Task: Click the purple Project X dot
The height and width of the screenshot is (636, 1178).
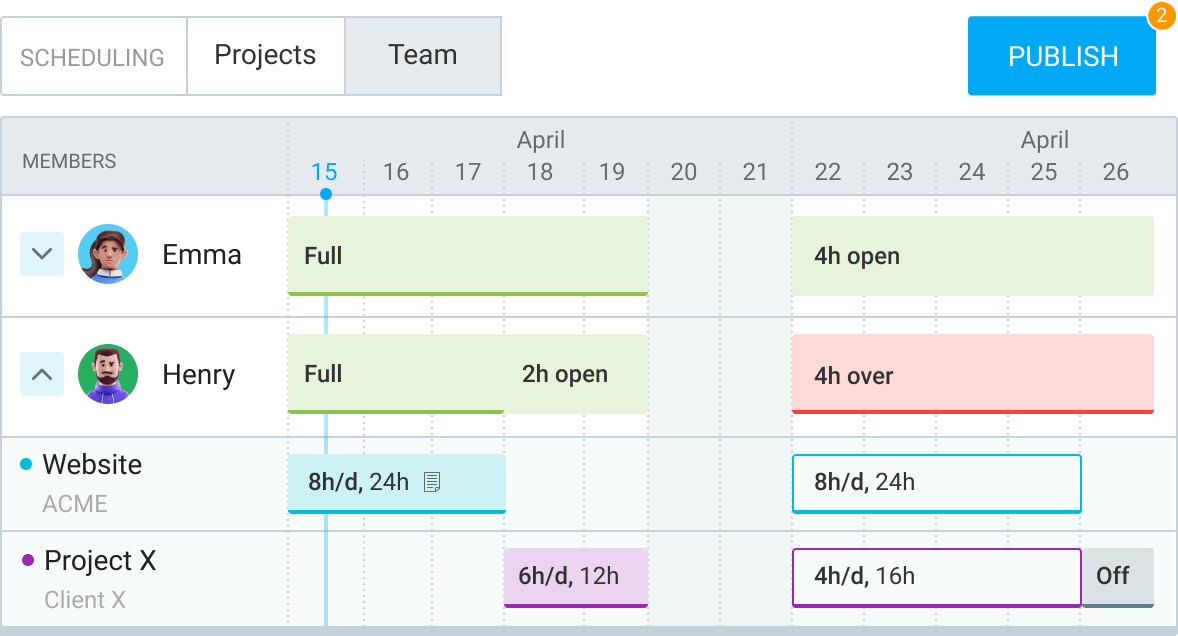Action: 28,560
